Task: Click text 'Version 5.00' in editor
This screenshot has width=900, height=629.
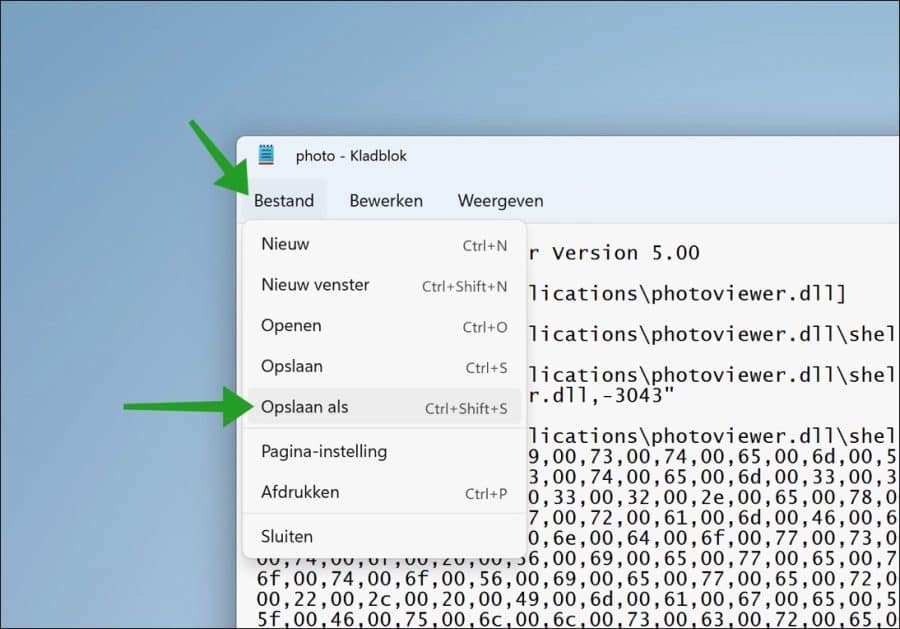Action: click(626, 253)
